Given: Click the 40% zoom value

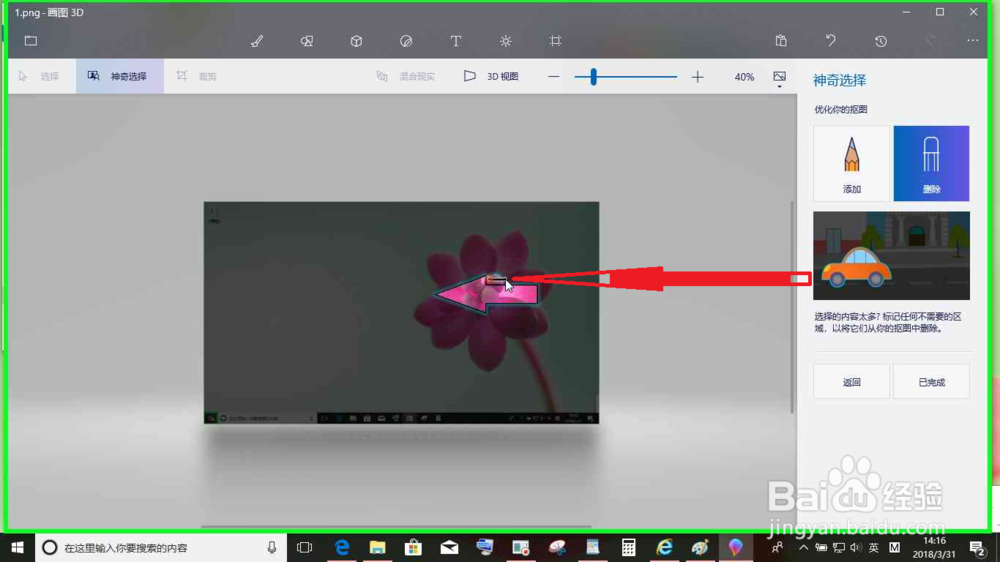Looking at the screenshot, I should click(744, 77).
